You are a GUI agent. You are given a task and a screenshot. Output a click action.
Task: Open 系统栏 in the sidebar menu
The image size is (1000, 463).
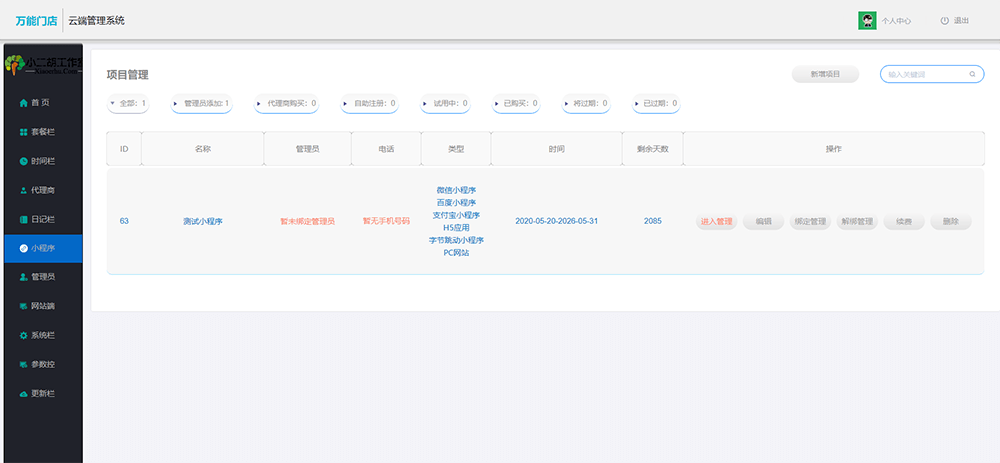click(43, 335)
